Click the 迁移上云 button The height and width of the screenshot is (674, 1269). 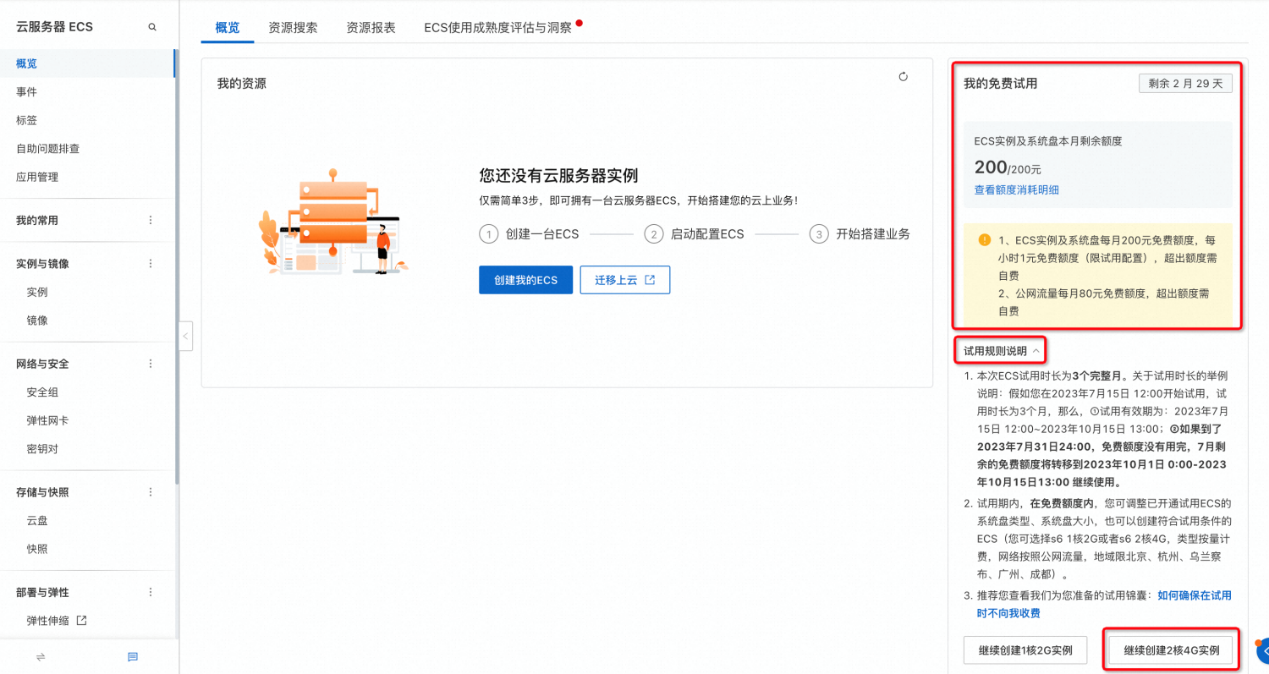(x=625, y=280)
